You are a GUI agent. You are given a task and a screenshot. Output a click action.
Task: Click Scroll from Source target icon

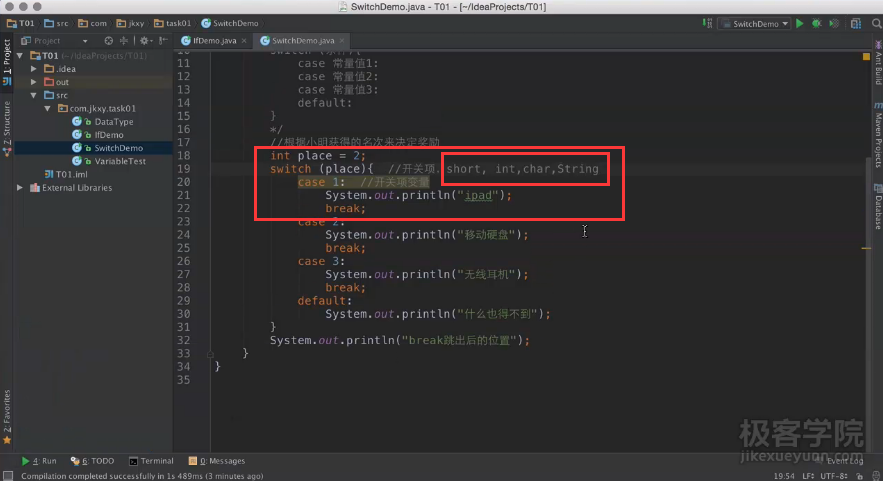109,41
